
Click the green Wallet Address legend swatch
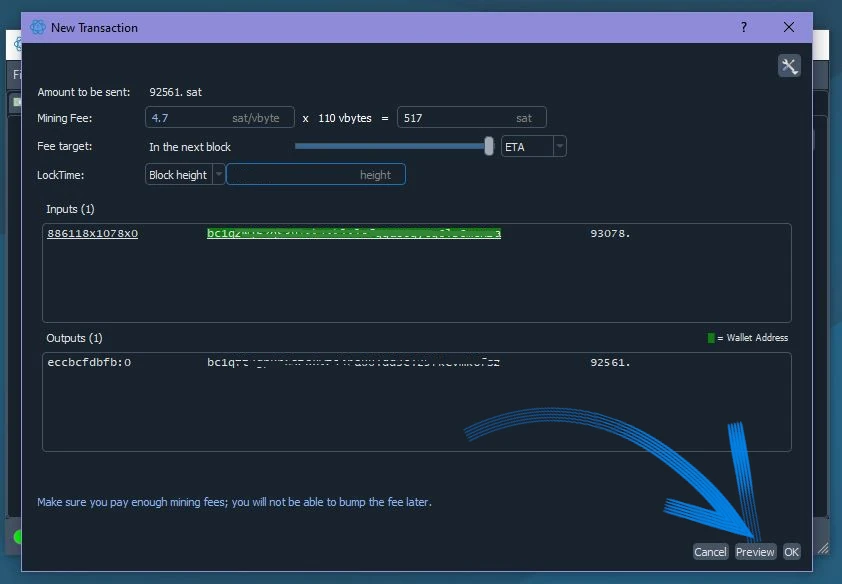711,338
